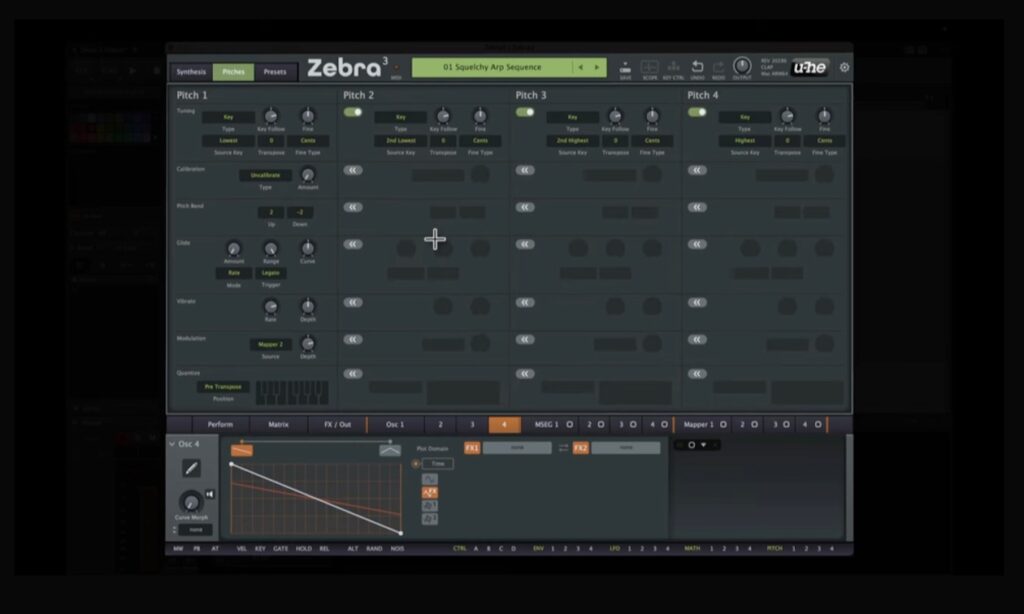Click the u-he logo
The width and height of the screenshot is (1024, 614).
(808, 67)
